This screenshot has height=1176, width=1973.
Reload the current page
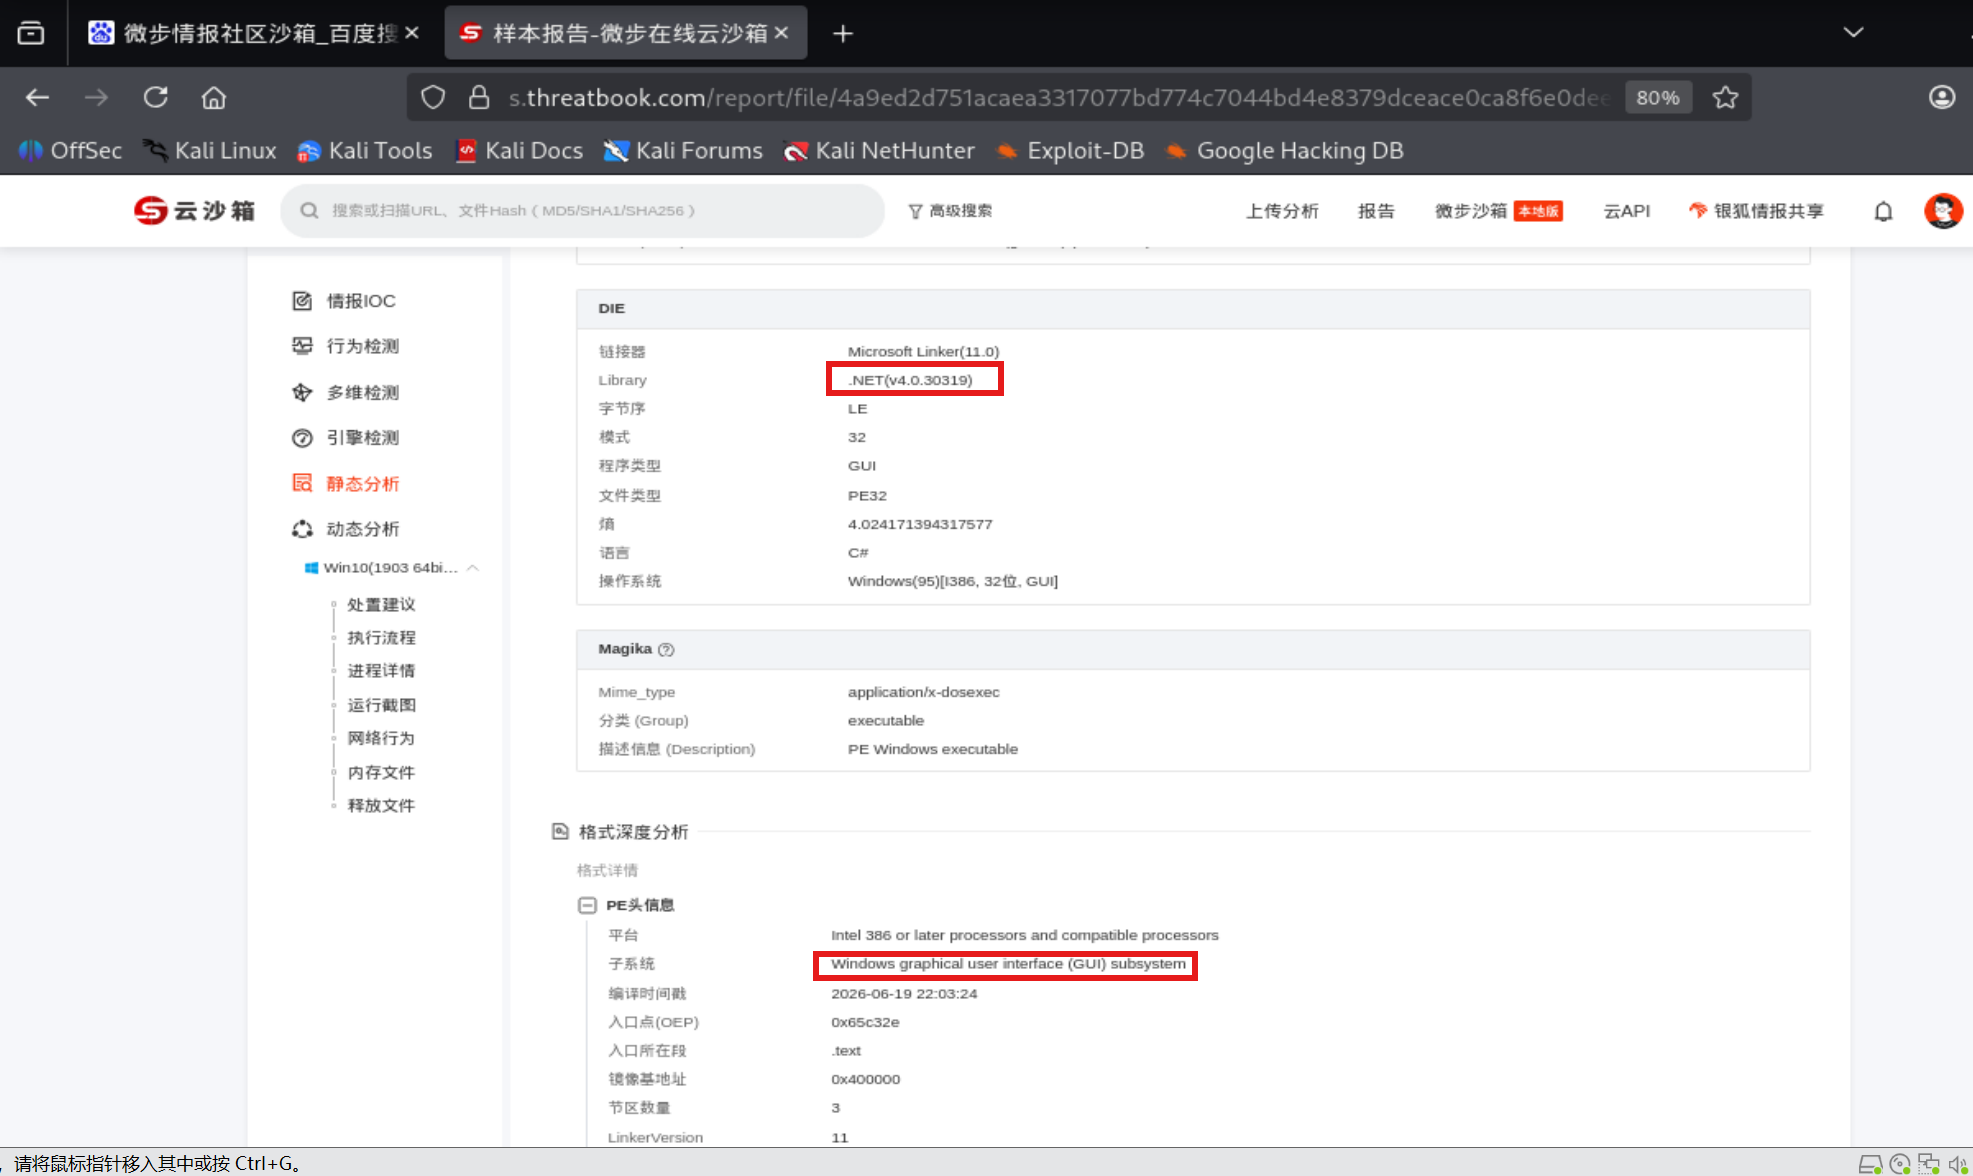[155, 97]
